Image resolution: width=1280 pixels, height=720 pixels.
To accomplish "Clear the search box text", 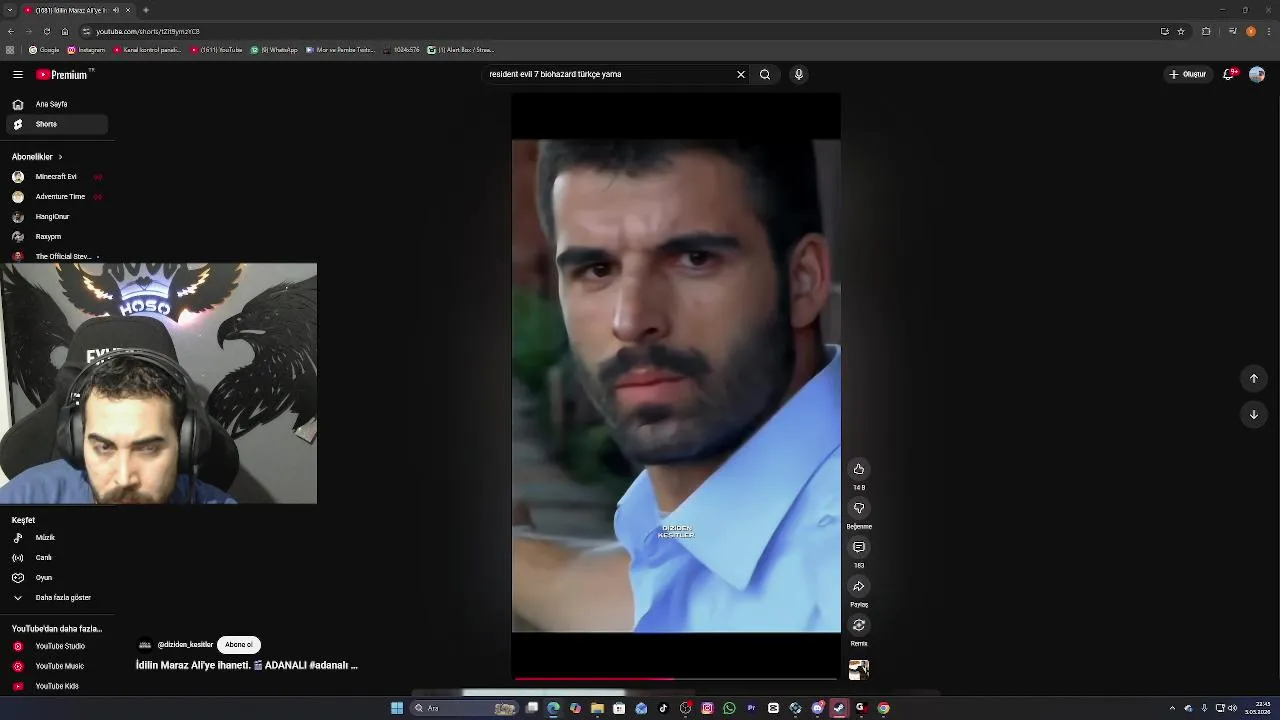I will (x=741, y=74).
